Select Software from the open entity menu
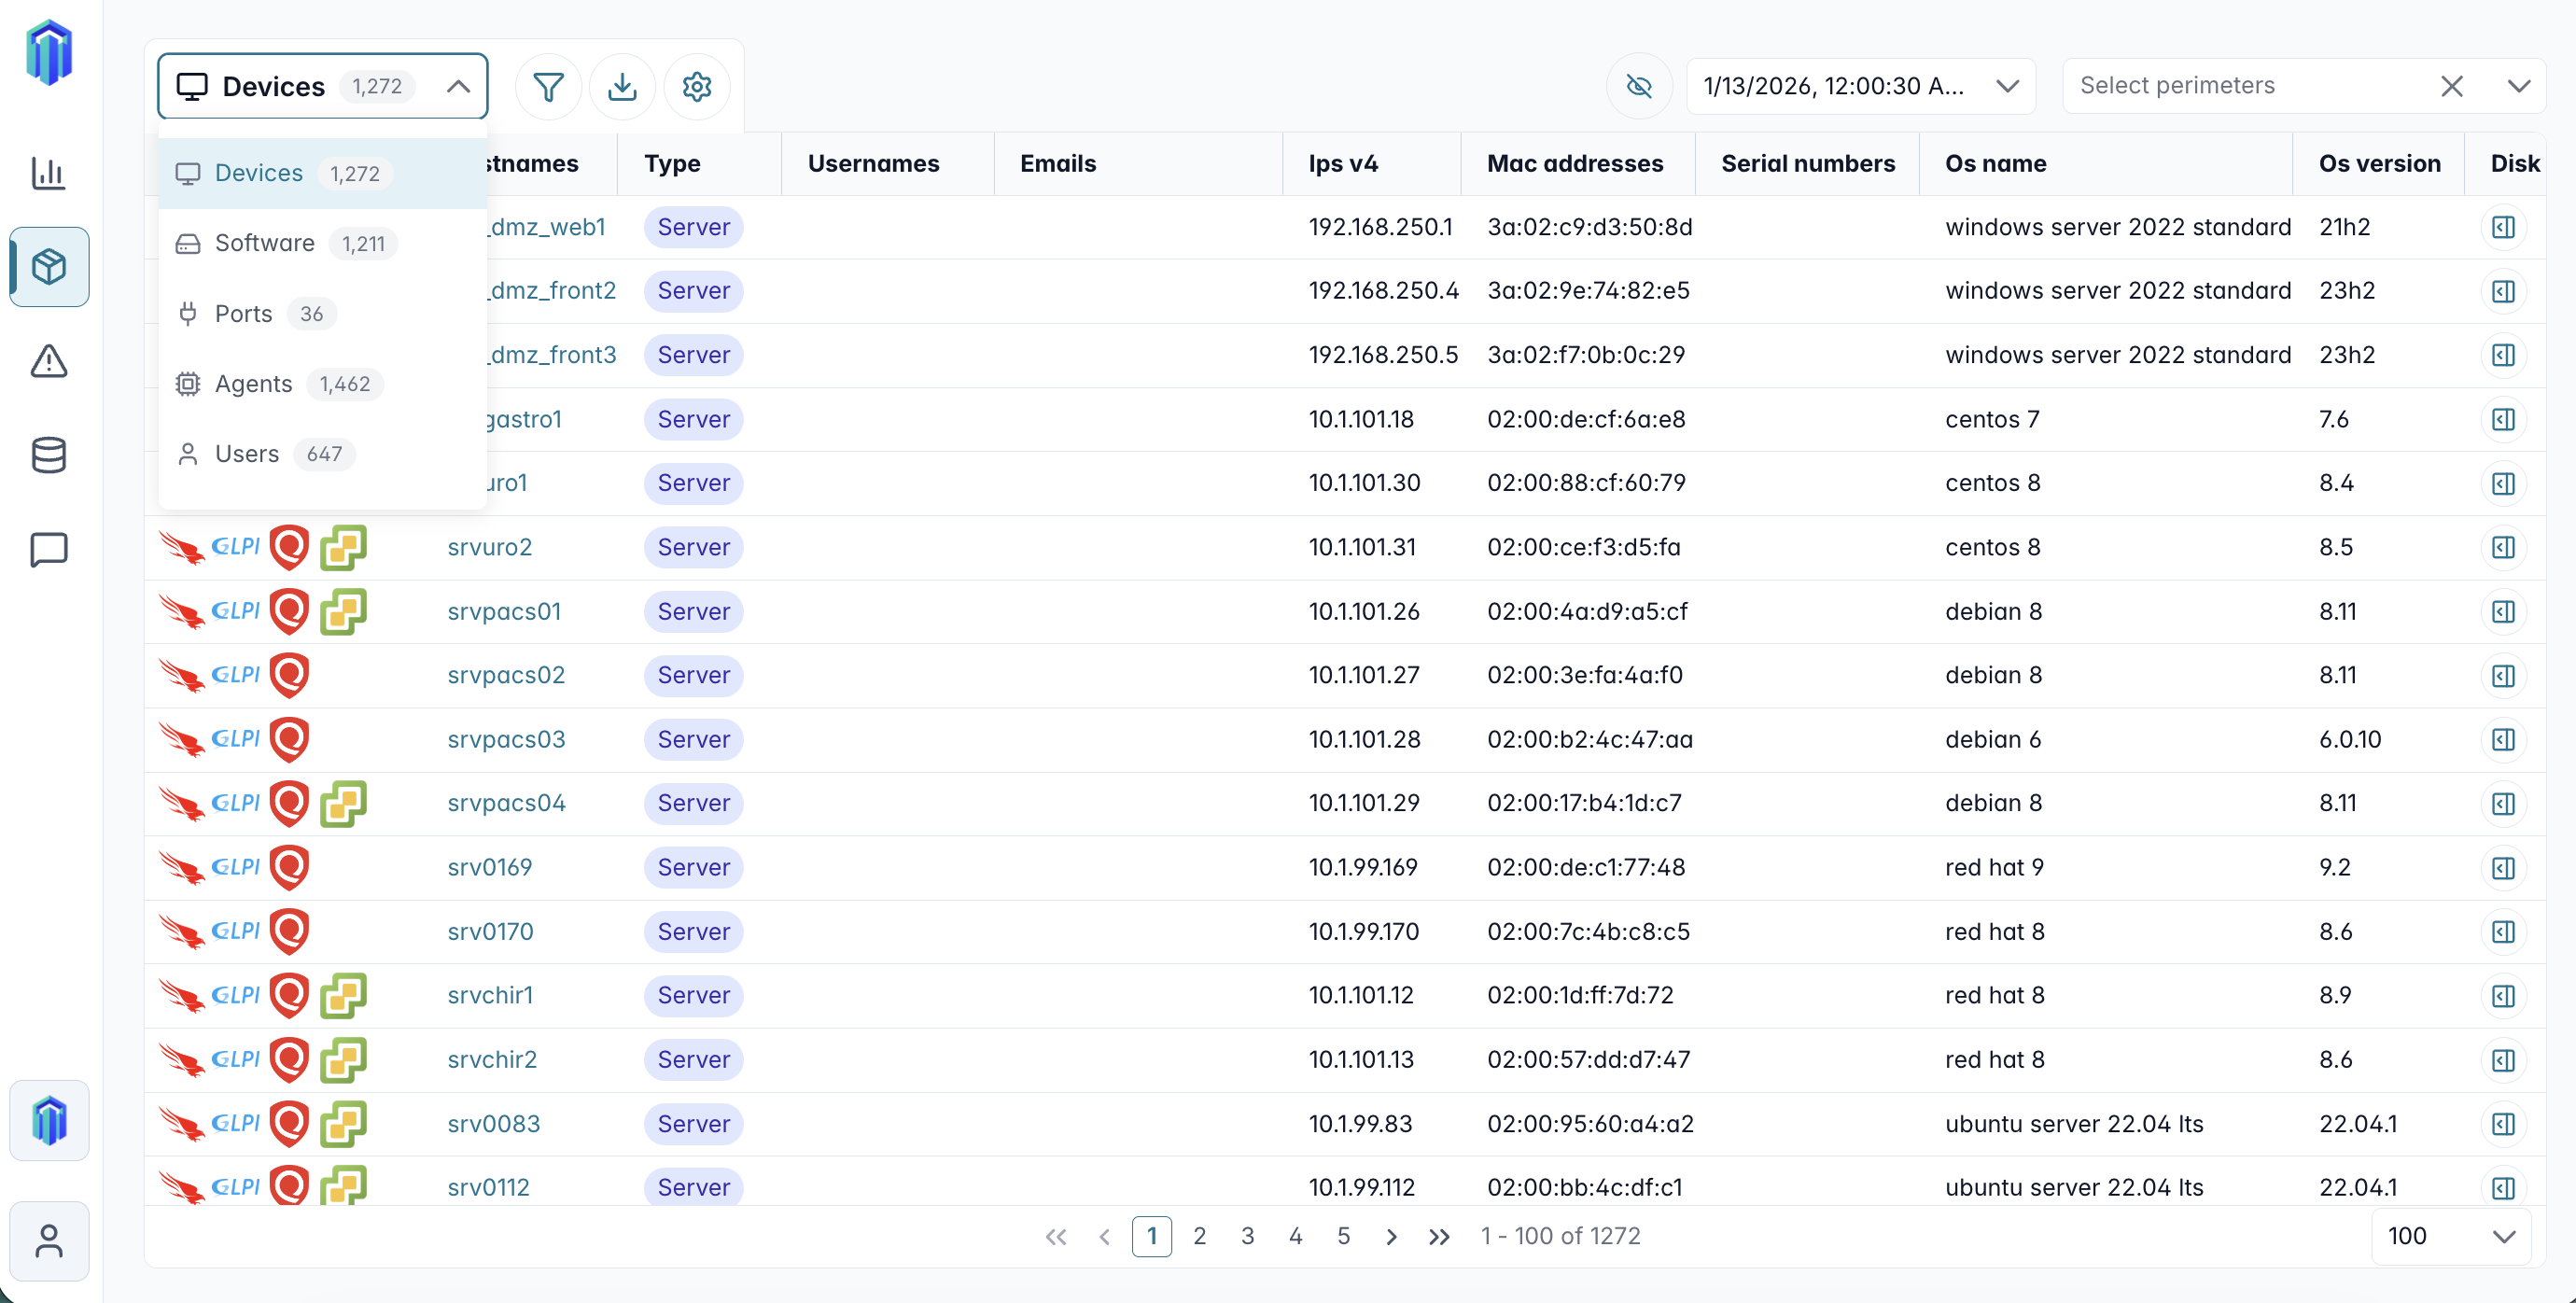 coord(265,242)
